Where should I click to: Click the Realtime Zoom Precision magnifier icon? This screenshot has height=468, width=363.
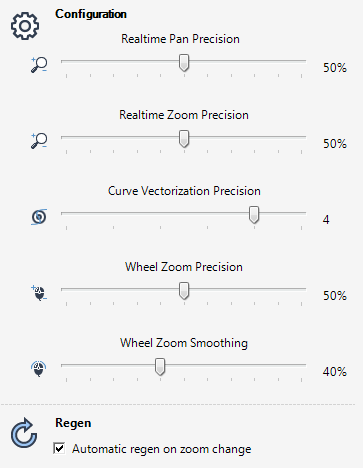[x=39, y=141]
